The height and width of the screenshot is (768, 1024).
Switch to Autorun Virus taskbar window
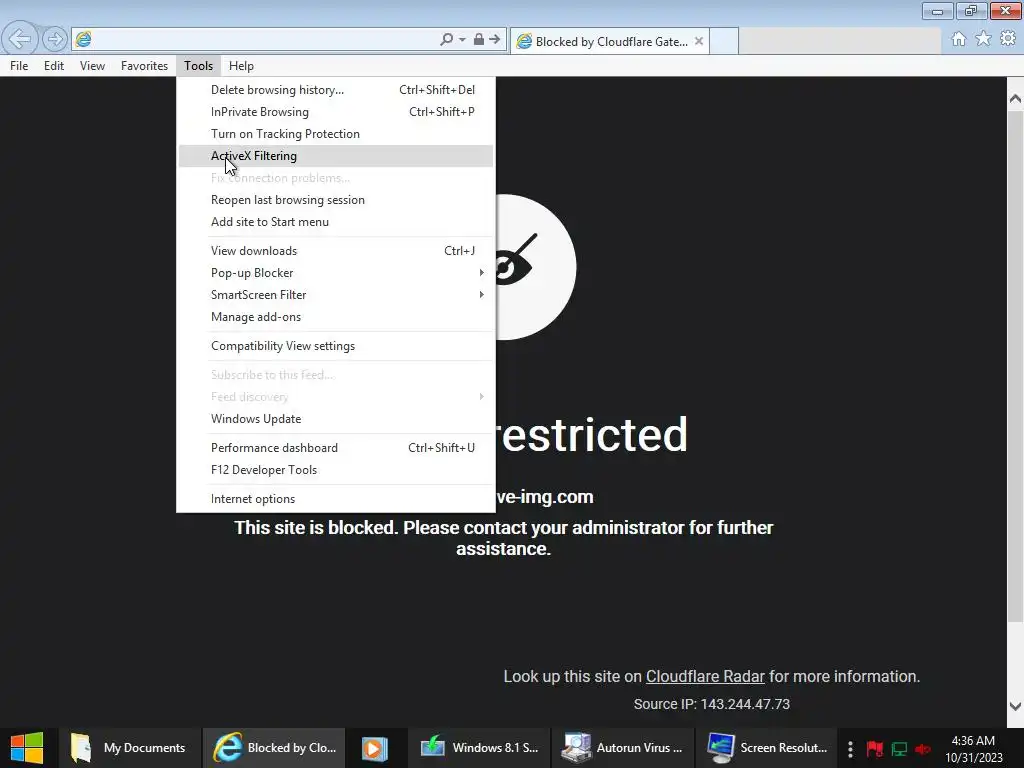point(622,748)
